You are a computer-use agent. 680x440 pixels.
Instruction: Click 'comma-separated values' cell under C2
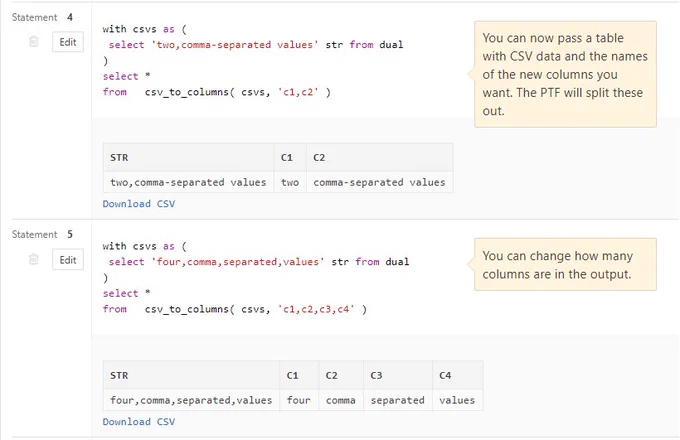coord(379,182)
